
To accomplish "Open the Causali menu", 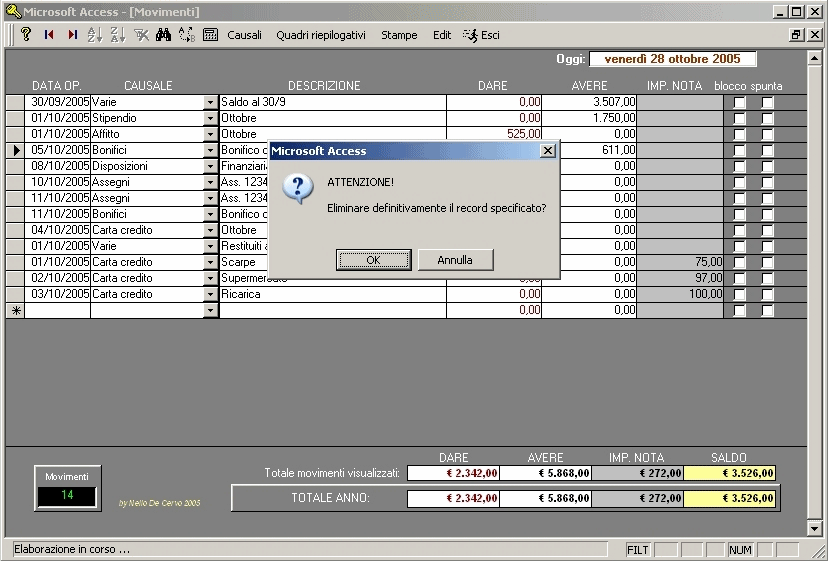I will 244,35.
